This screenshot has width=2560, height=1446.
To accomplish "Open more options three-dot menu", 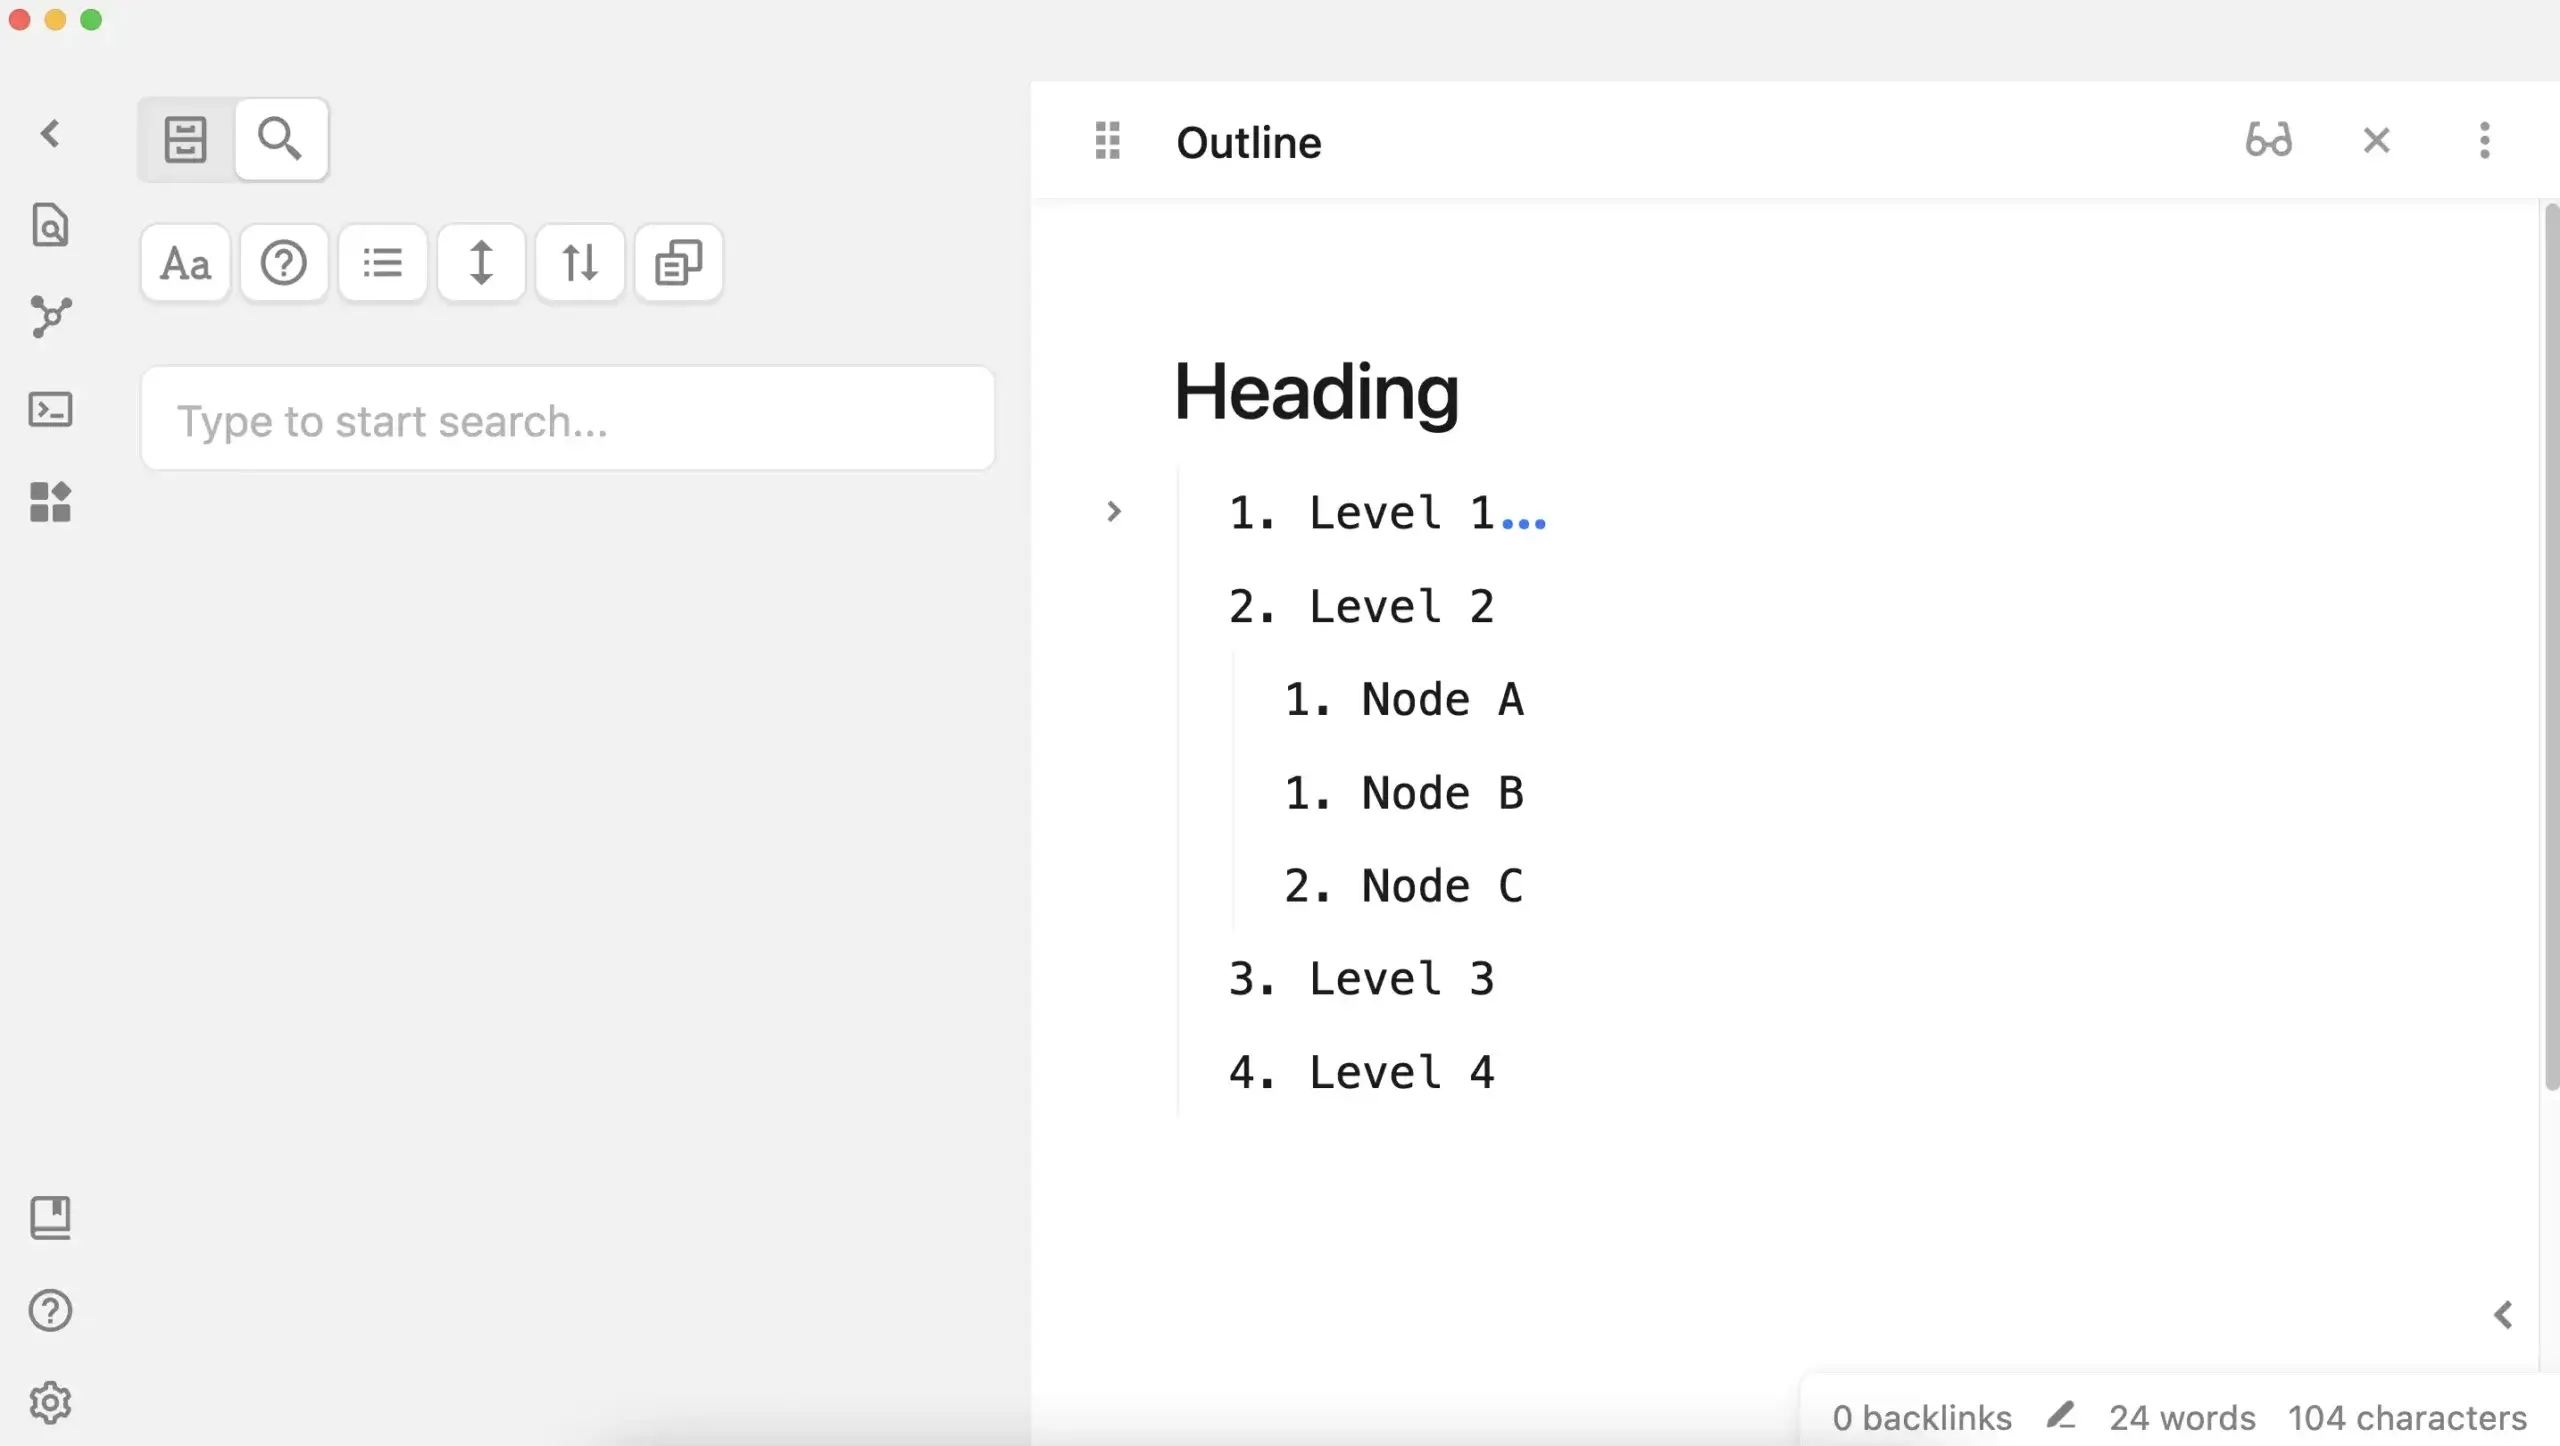I will click(2484, 140).
